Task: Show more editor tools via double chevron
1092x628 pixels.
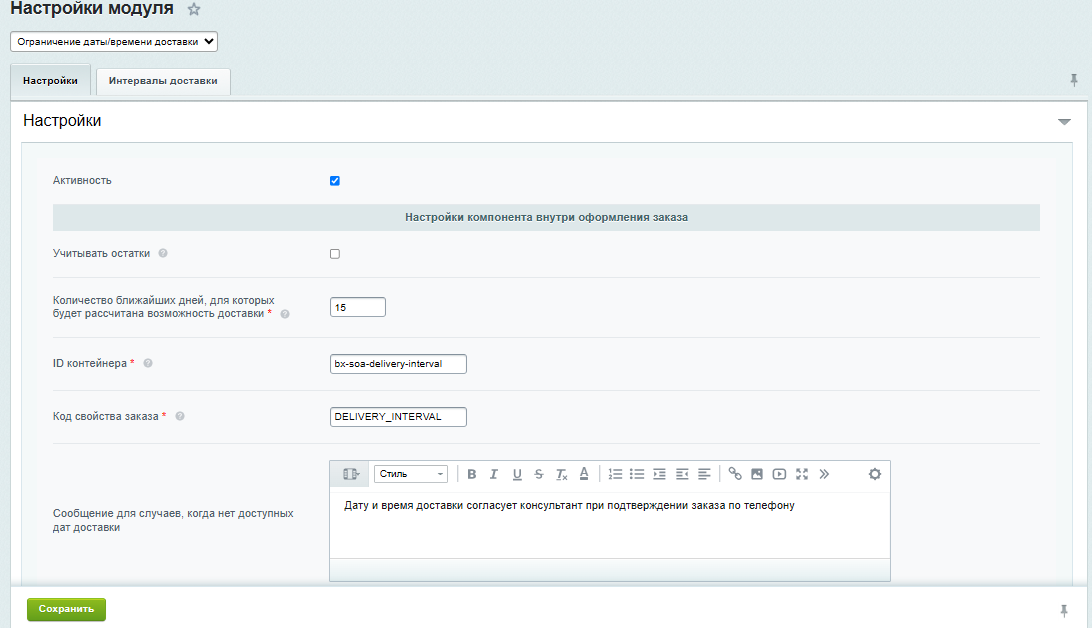Action: (824, 474)
